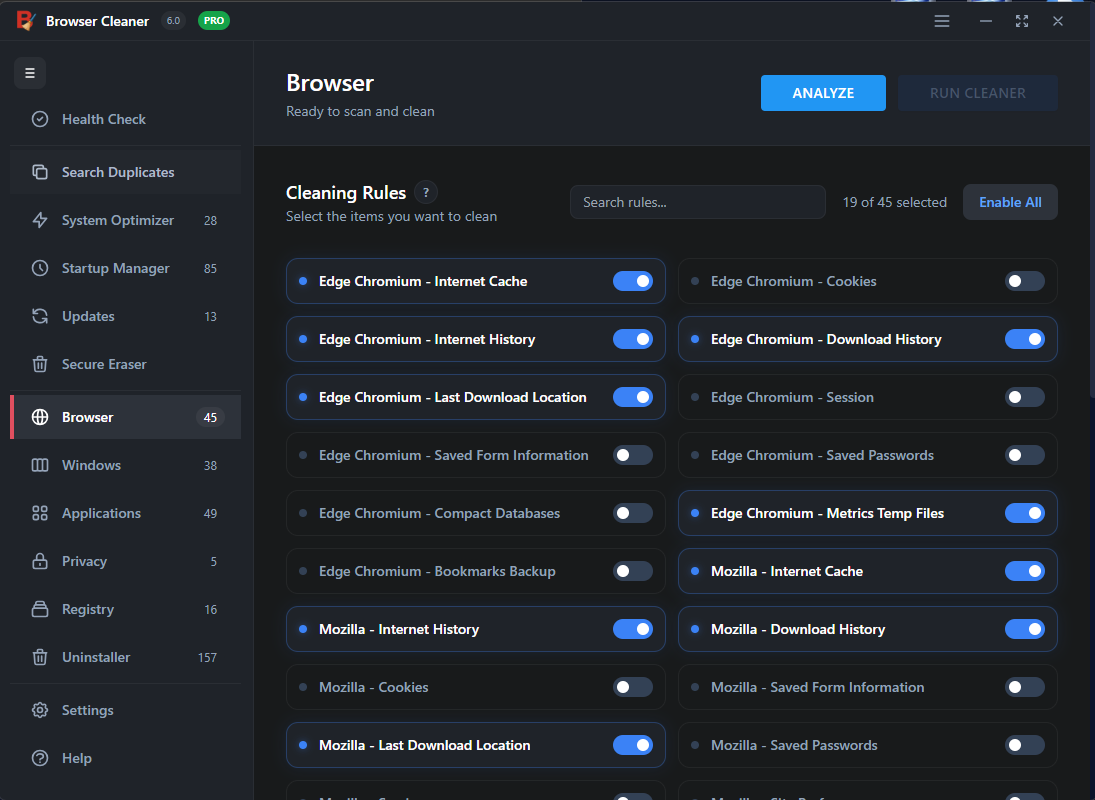Disable Edge Chromium Internet Cache toggle
The width and height of the screenshot is (1095, 800).
(x=632, y=282)
